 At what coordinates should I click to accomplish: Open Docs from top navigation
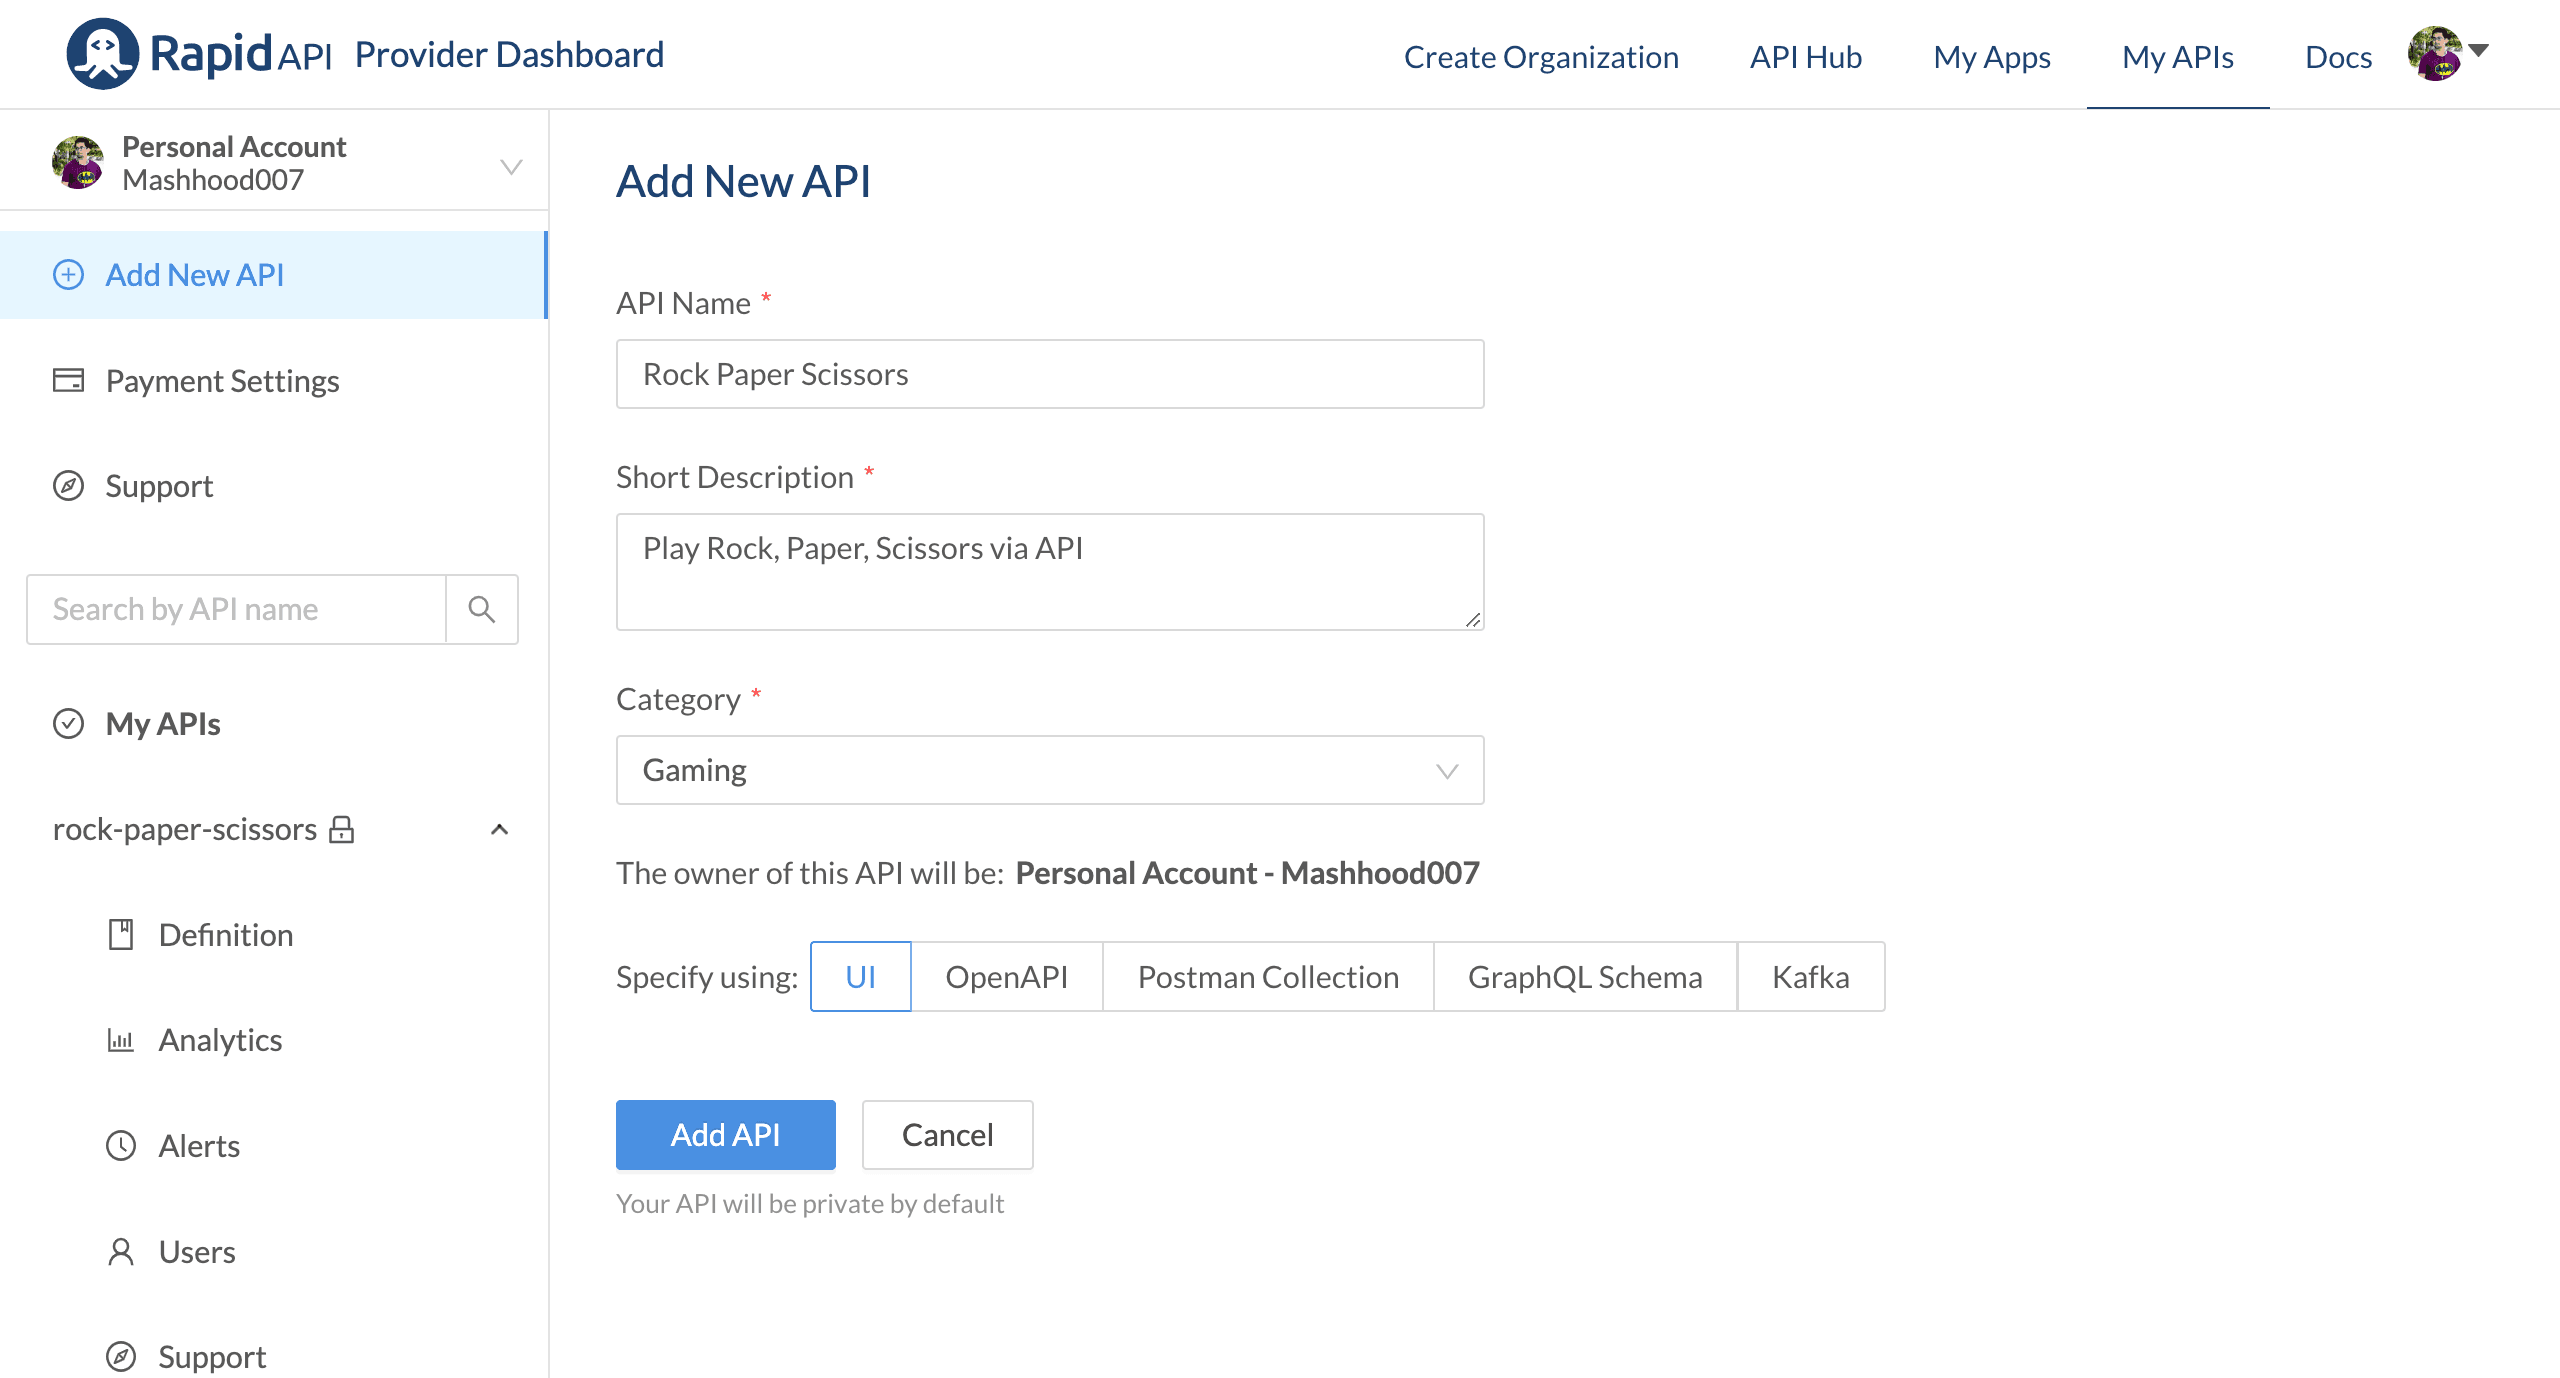point(2338,57)
